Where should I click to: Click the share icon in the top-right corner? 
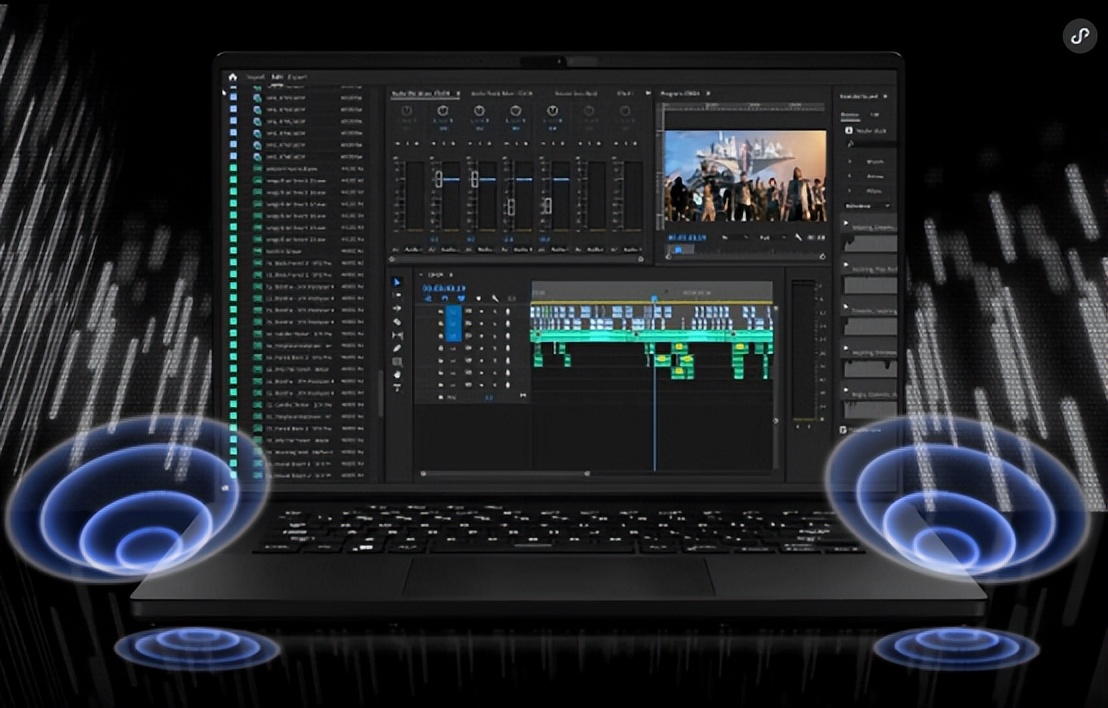[1079, 36]
